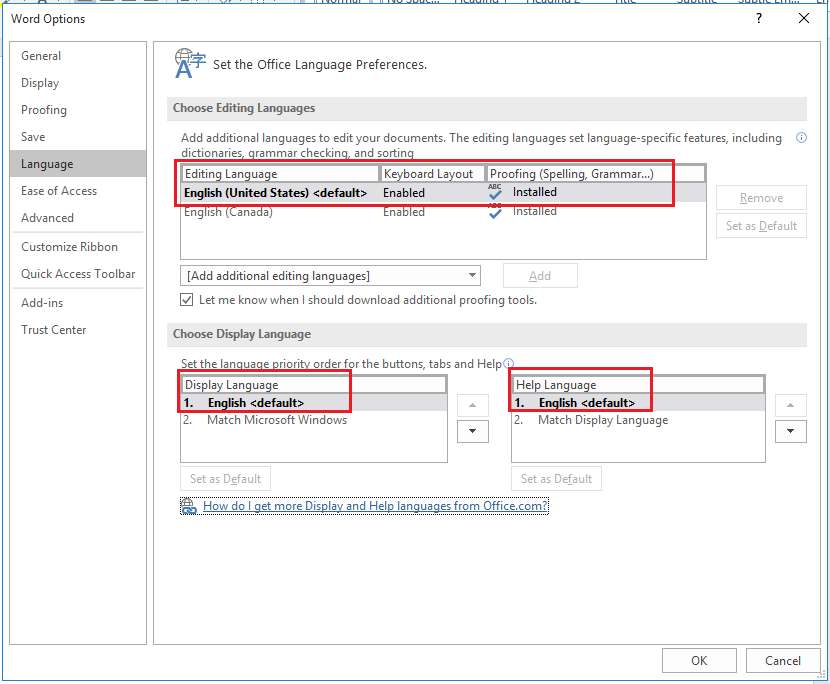Select English default in Help Language list
Viewport: 830px width, 684px height.
click(x=638, y=403)
